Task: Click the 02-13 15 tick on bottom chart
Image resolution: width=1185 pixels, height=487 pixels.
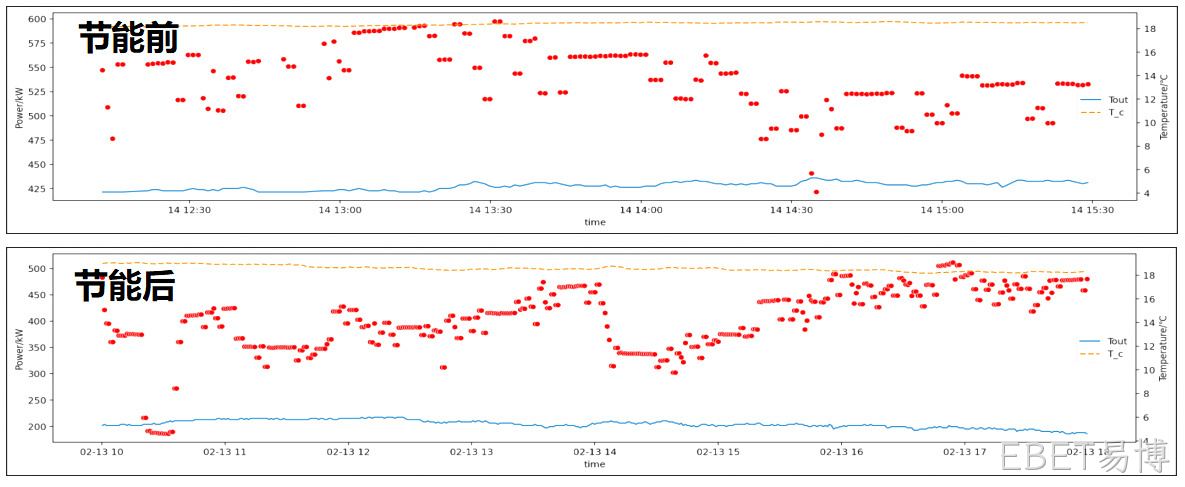Action: click(718, 452)
